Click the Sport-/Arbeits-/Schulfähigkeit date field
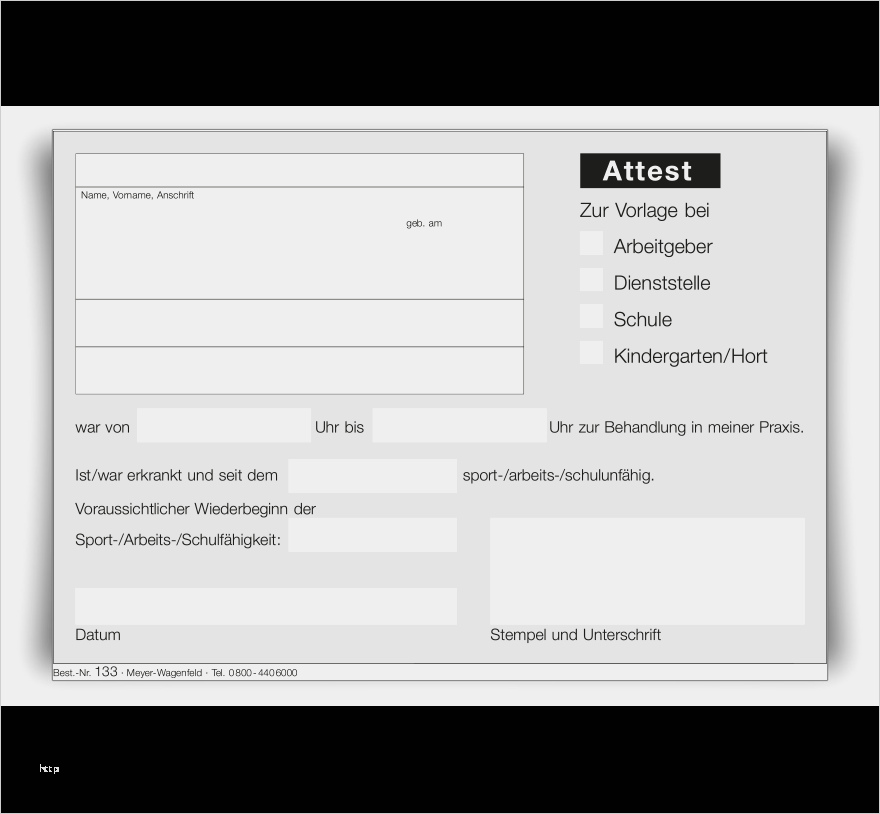Screen dimensions: 880x814 [x=373, y=535]
